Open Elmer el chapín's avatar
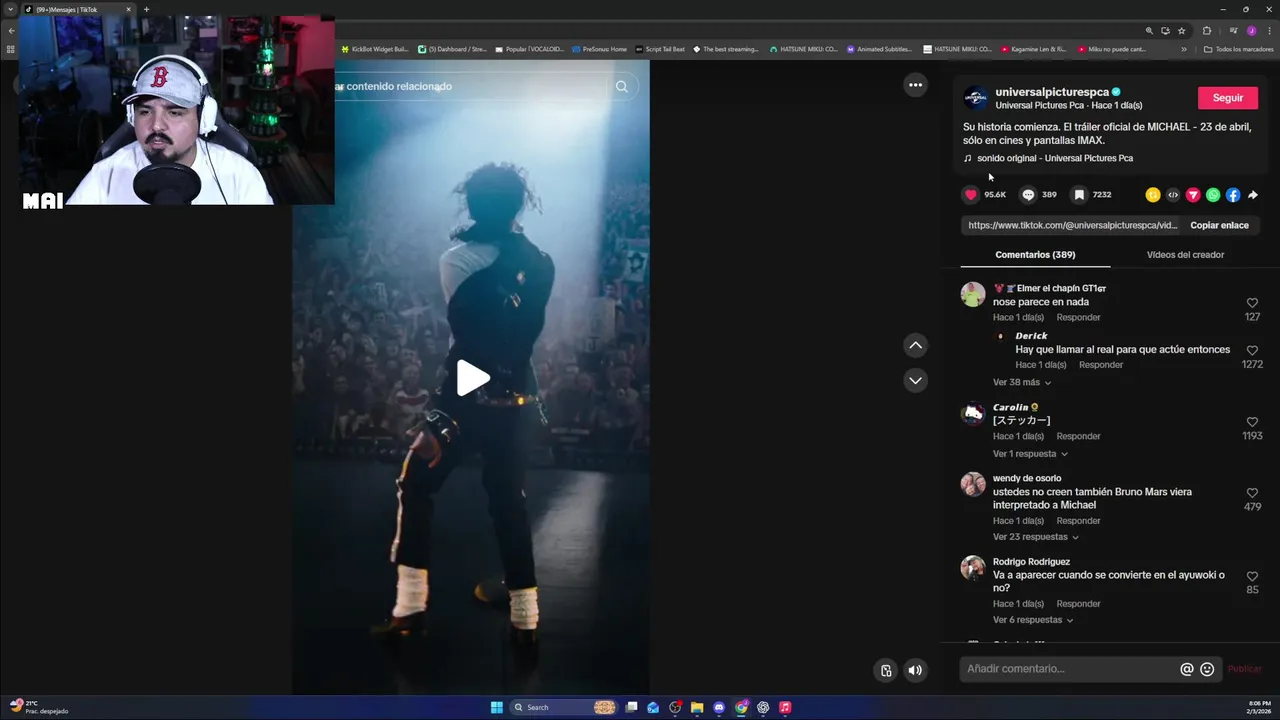 pos(973,294)
